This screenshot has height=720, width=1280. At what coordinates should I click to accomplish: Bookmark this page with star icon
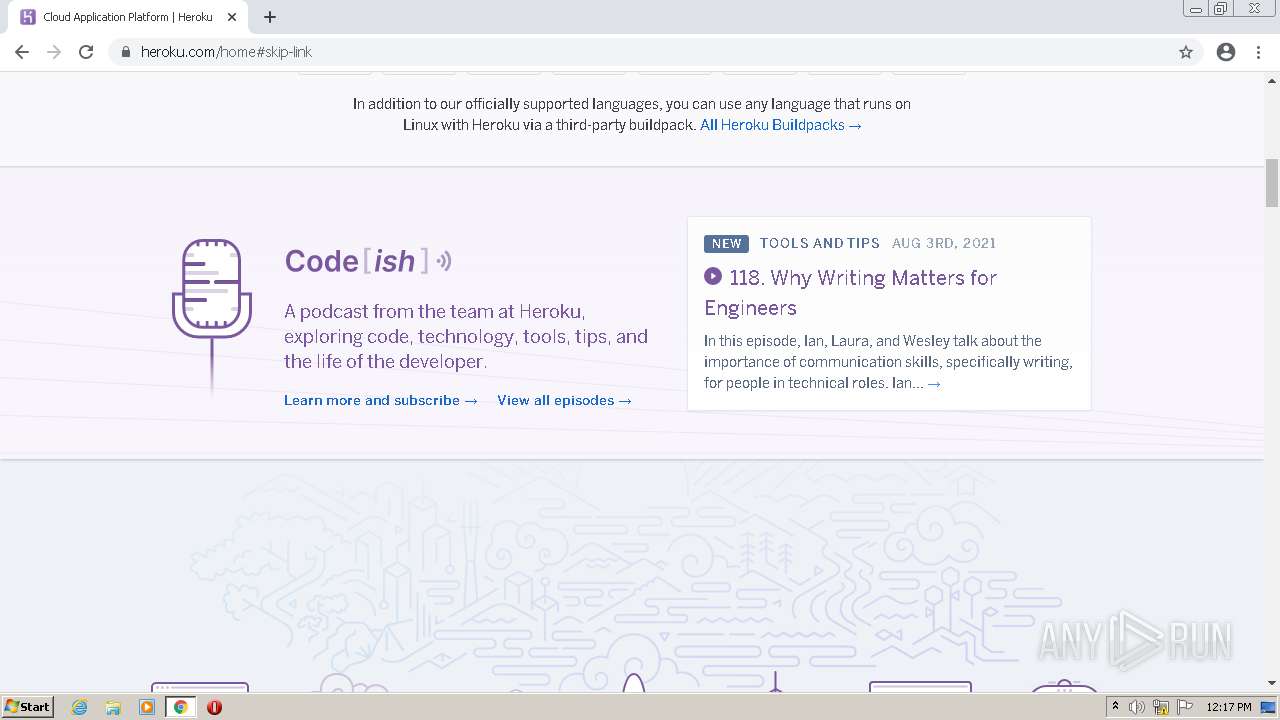[x=1186, y=52]
